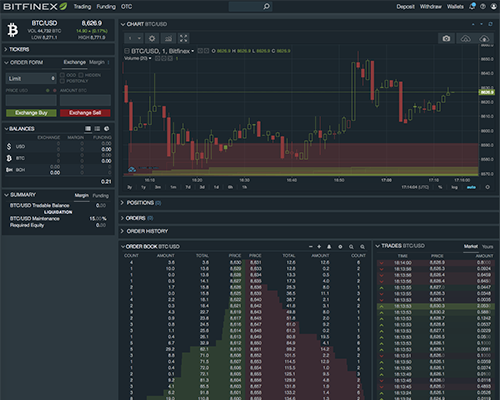Click chart panel refresh icon
This screenshot has width=500, height=400.
click(490, 24)
